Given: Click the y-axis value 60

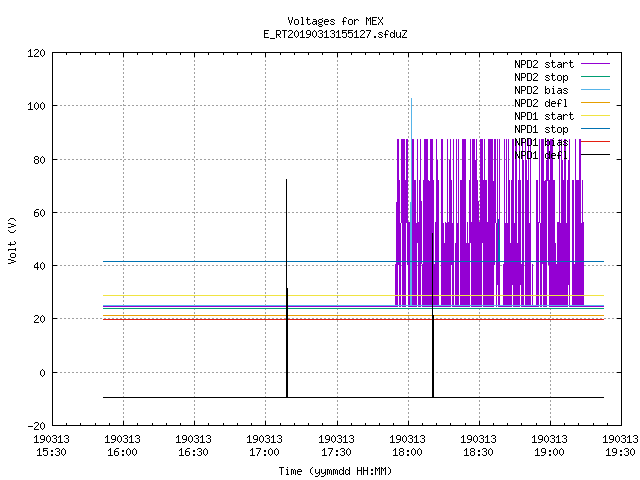Looking at the screenshot, I should point(39,213).
